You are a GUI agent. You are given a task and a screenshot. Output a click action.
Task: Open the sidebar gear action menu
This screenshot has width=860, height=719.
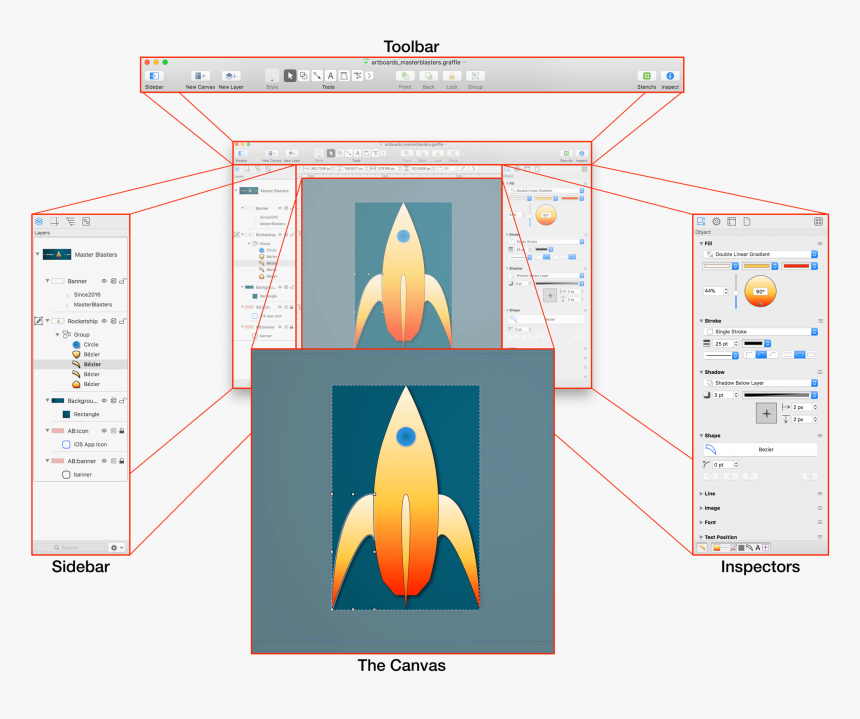point(117,547)
